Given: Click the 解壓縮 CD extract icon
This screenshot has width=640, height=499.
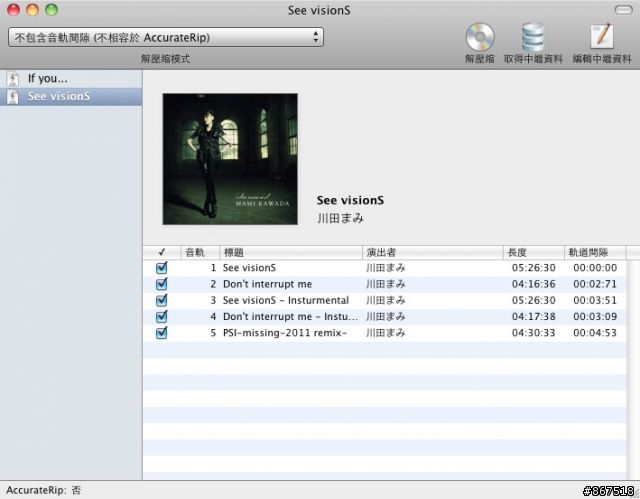Looking at the screenshot, I should tap(480, 37).
